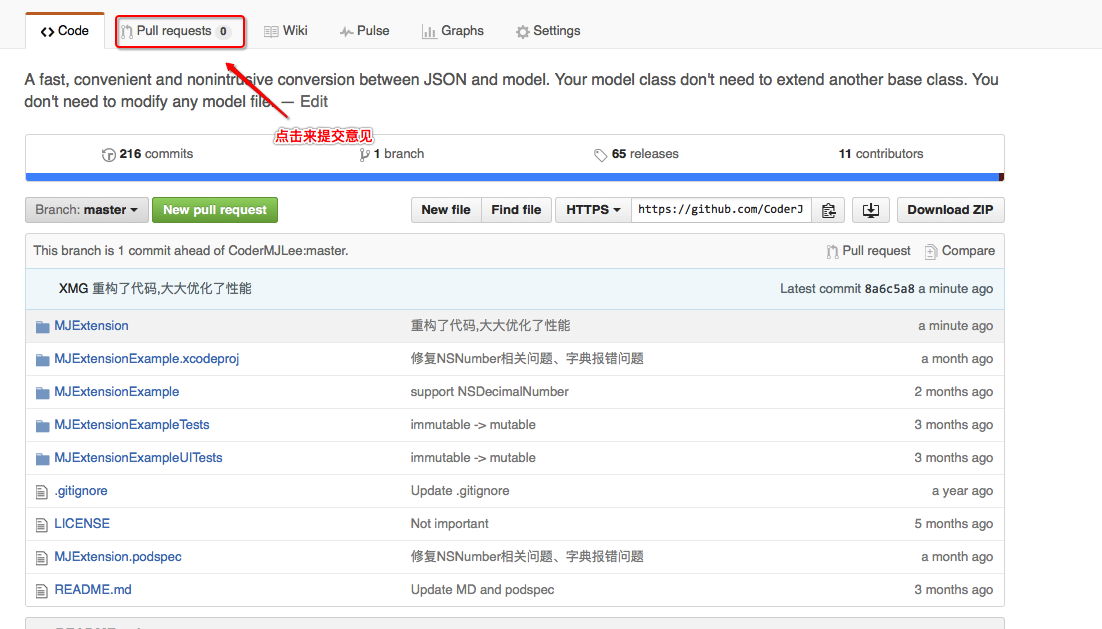Open 'immutable -> mutable' commit for MJExtensionExampleTests
The width and height of the screenshot is (1102, 629).
coord(473,425)
